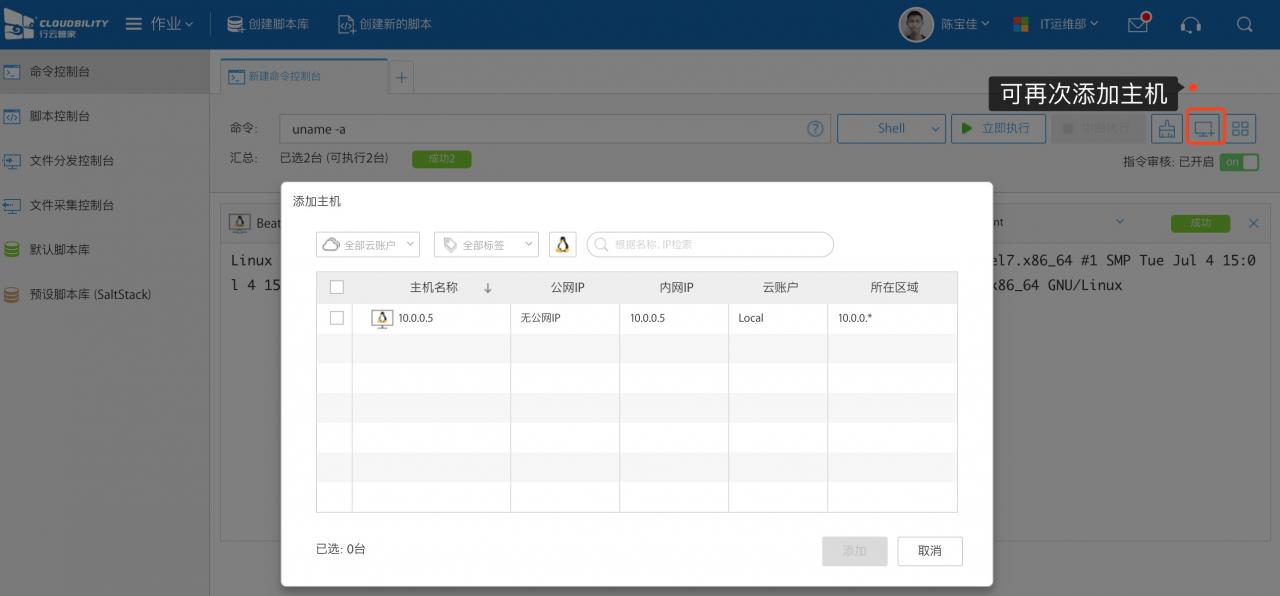Open the 全部标签 tag filter dropdown
The width and height of the screenshot is (1280, 596).
486,244
